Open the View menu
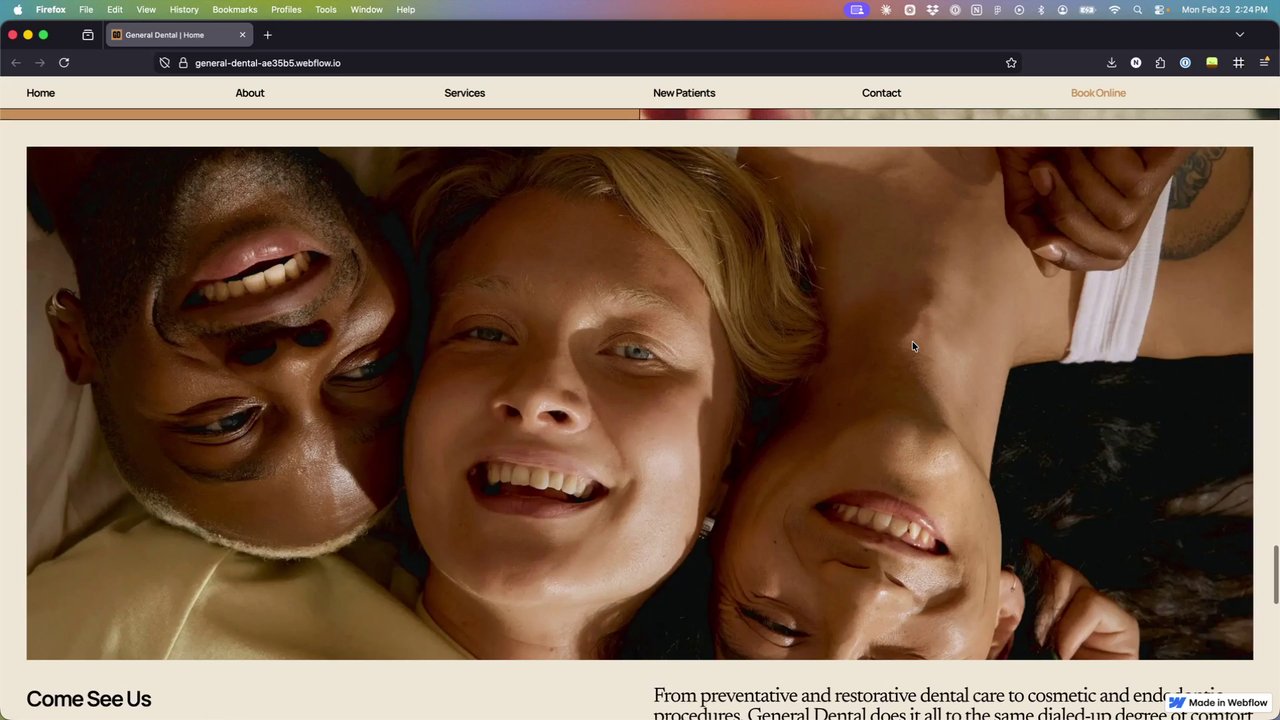 click(x=146, y=9)
